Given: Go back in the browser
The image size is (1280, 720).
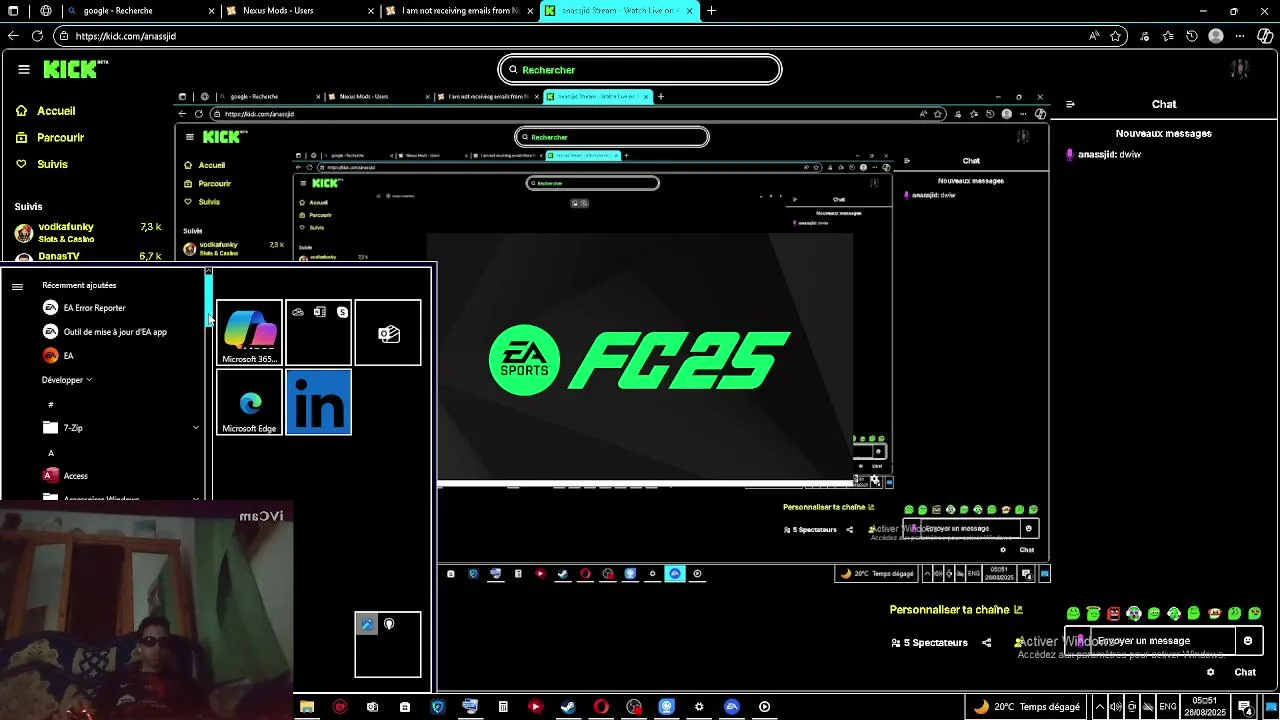Looking at the screenshot, I should (13, 36).
